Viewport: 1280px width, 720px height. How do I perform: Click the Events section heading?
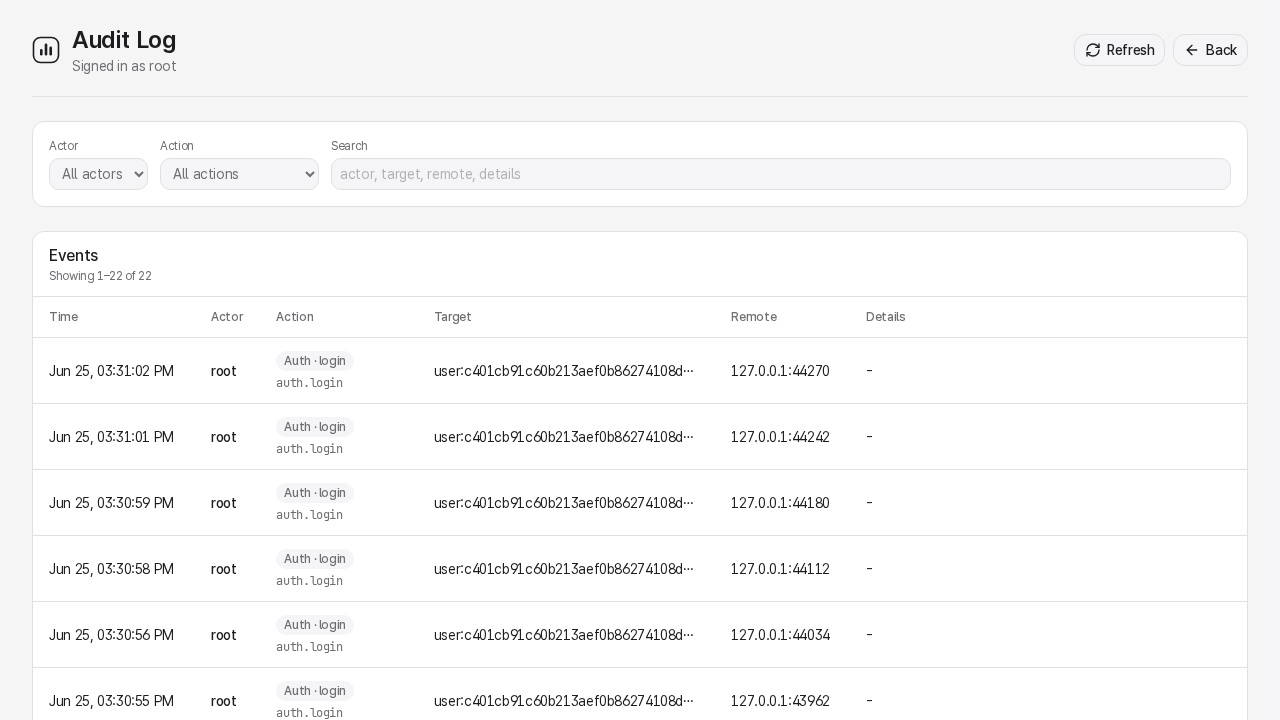[x=74, y=255]
